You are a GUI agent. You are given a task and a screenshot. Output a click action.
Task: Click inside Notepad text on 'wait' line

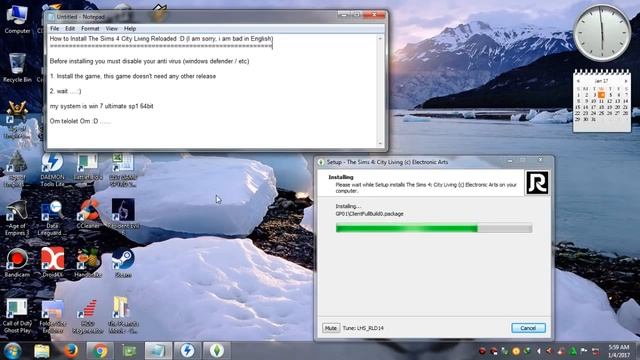65,91
